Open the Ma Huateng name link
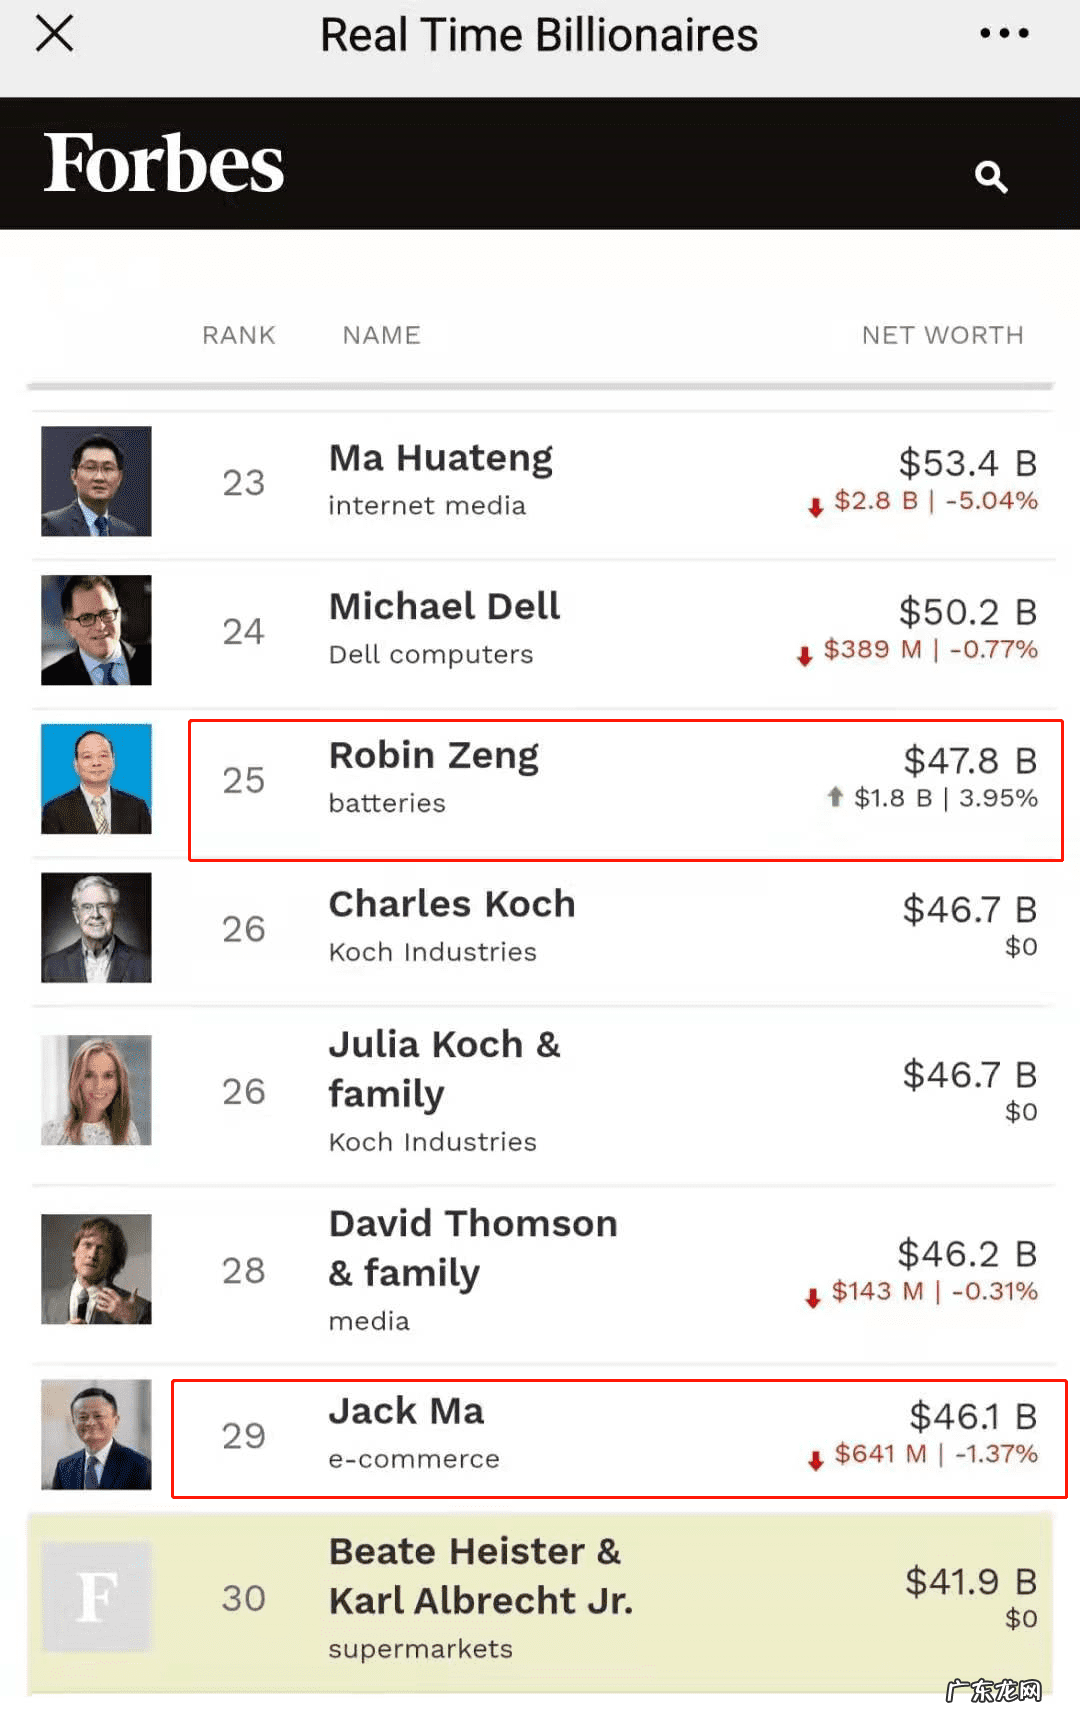Screen dimensions: 1080x1720 tap(440, 459)
